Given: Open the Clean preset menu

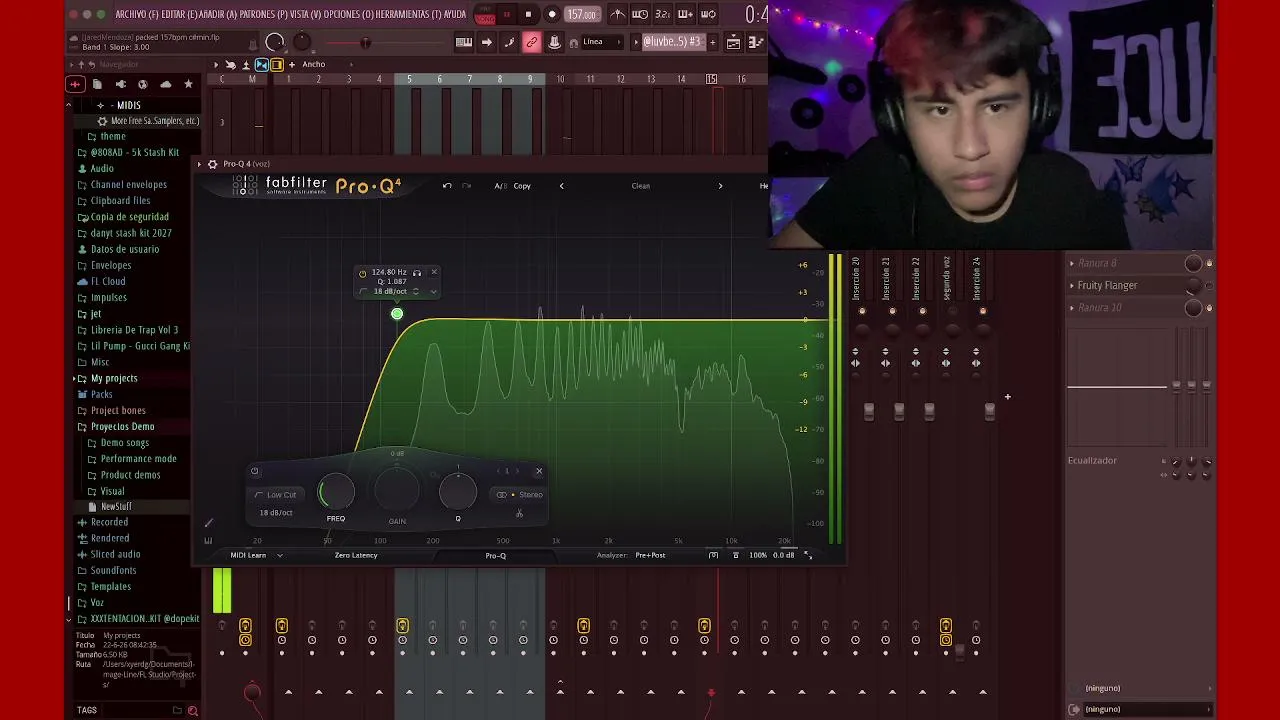Looking at the screenshot, I should pos(640,186).
